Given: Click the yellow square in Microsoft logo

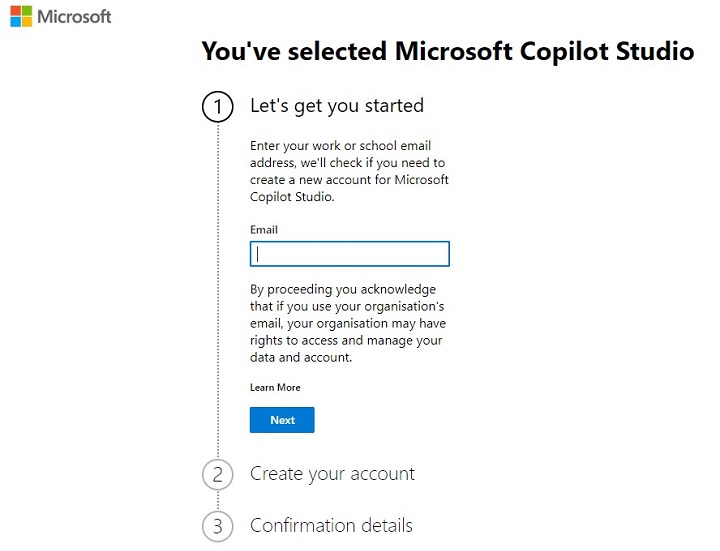Looking at the screenshot, I should 26,23.
